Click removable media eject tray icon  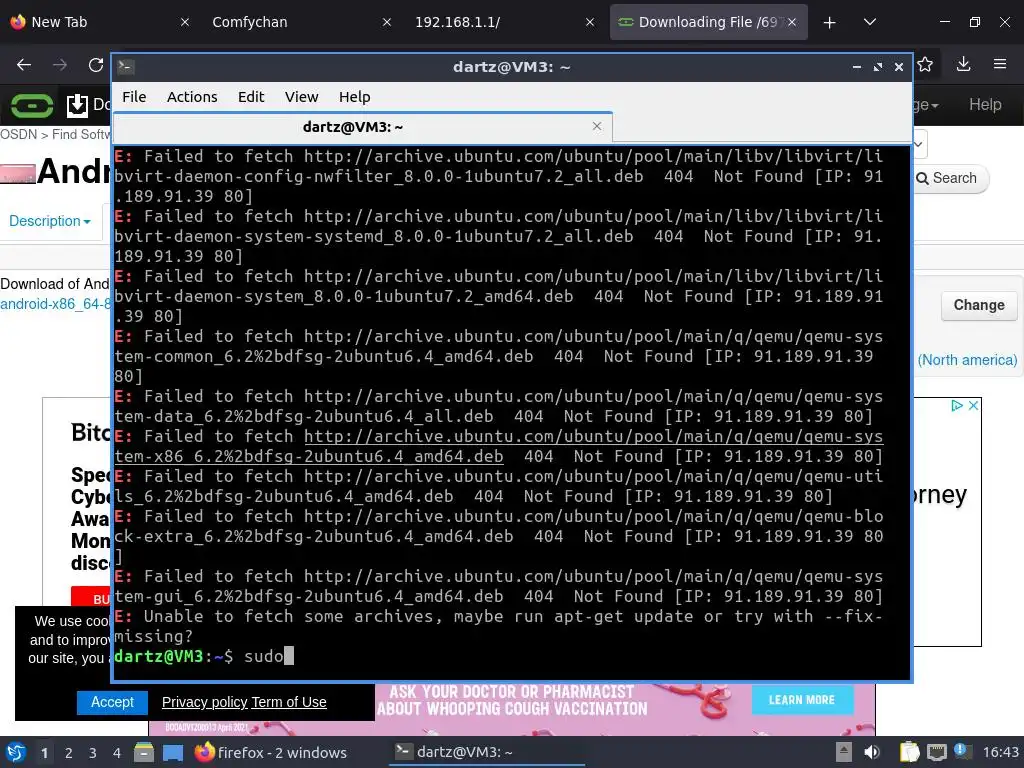pyautogui.click(x=844, y=752)
